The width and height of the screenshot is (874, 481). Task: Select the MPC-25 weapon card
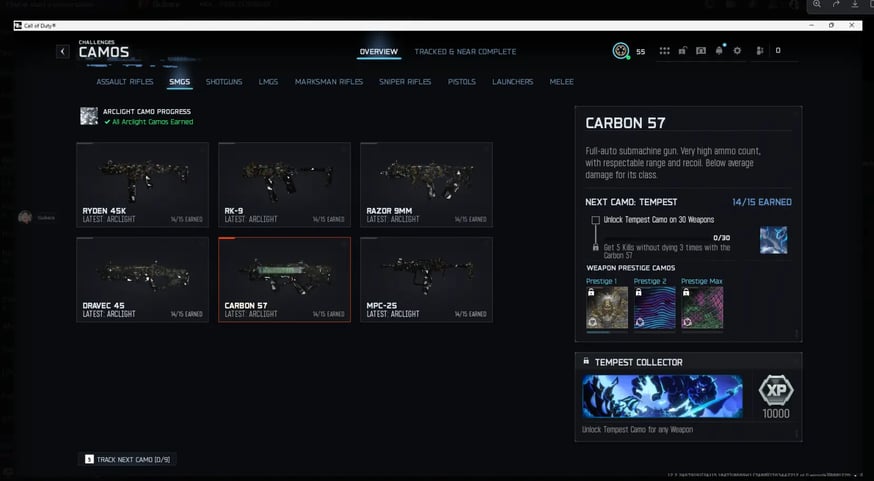426,279
